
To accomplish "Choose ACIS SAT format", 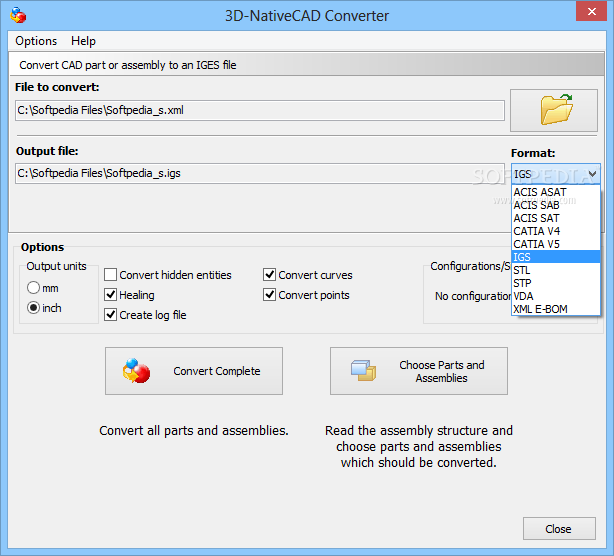I will [x=556, y=218].
